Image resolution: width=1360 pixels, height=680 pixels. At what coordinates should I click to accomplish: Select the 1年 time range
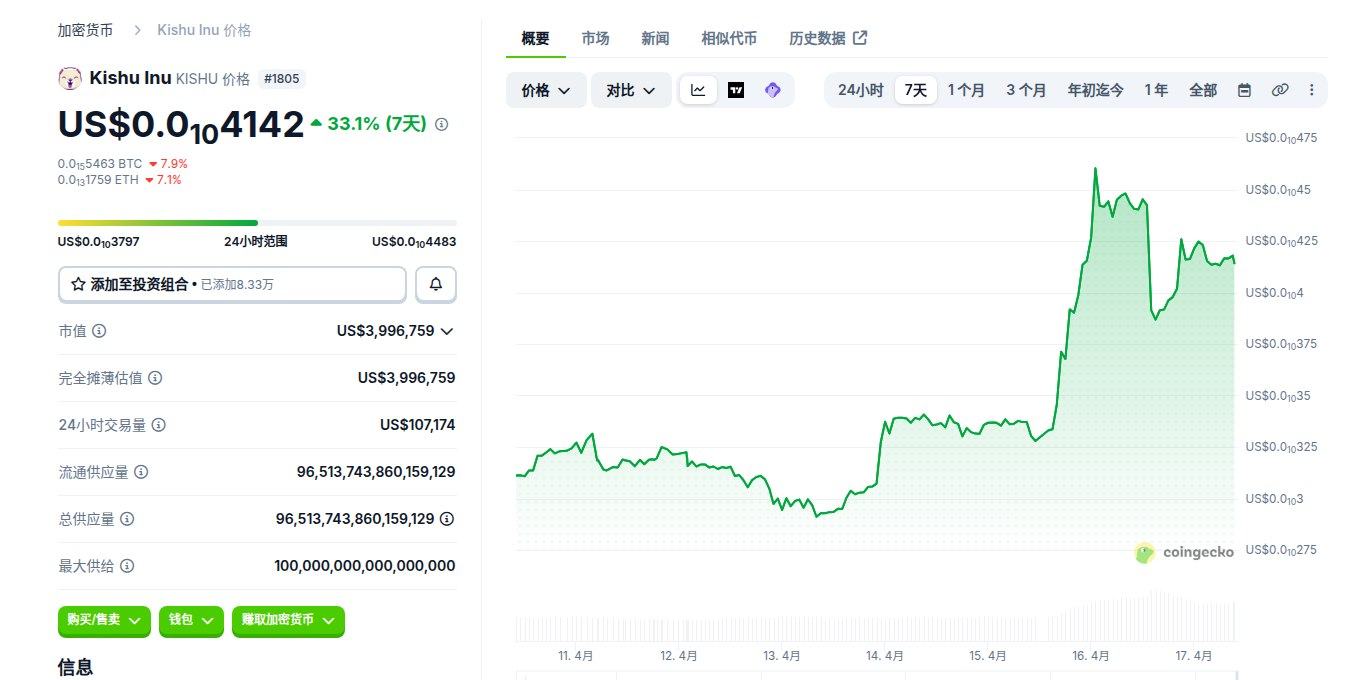[1156, 90]
